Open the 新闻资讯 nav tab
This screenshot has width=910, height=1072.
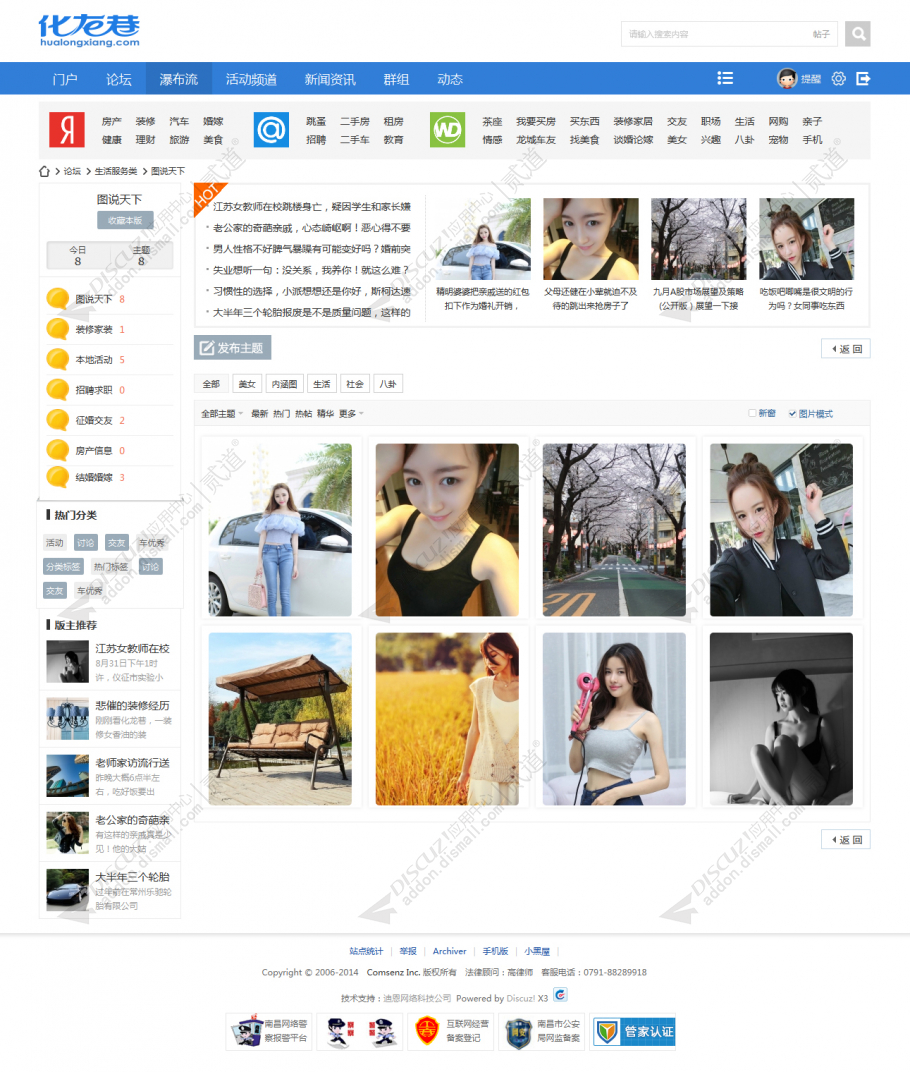tap(330, 79)
